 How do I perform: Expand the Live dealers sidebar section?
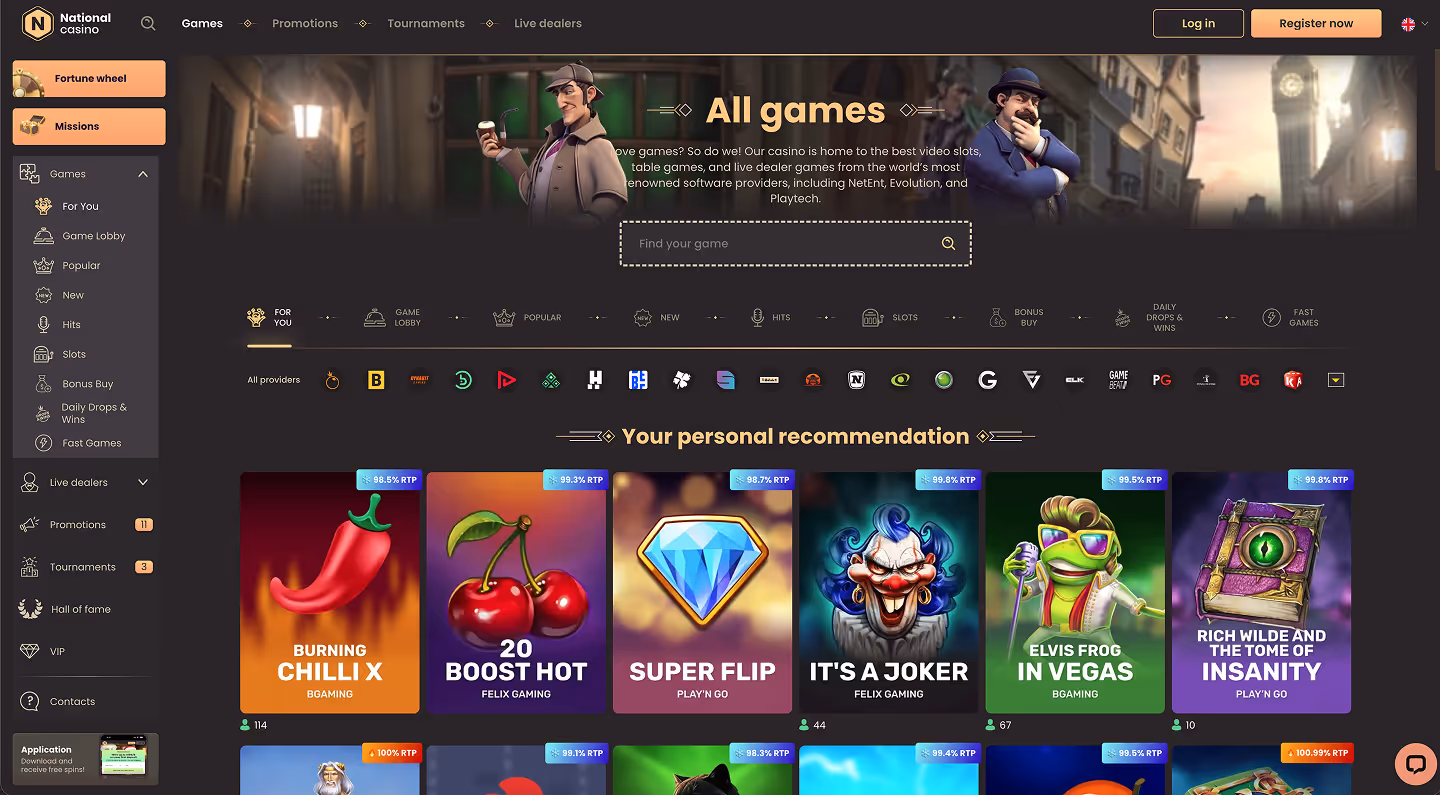click(143, 482)
